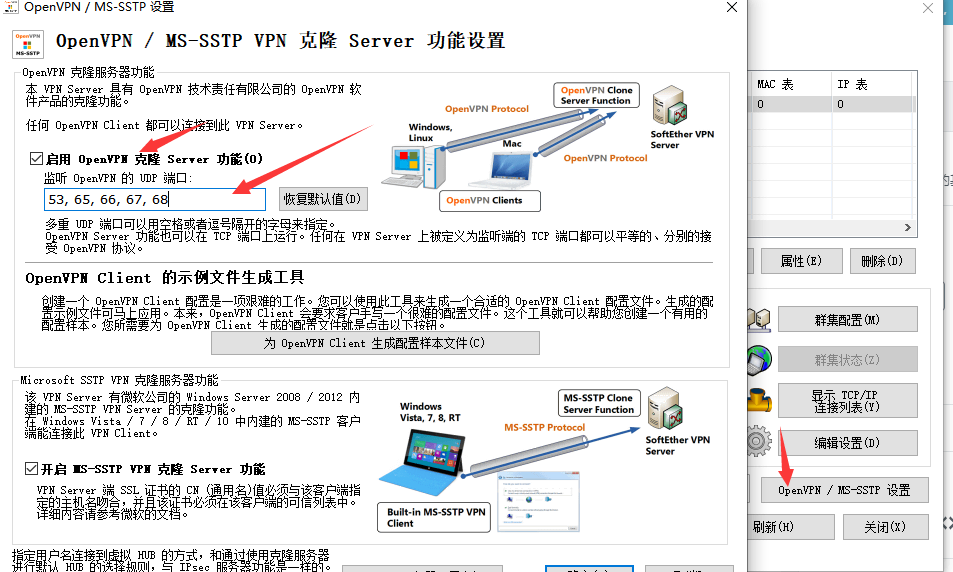Close the background manager window

[927, 8]
